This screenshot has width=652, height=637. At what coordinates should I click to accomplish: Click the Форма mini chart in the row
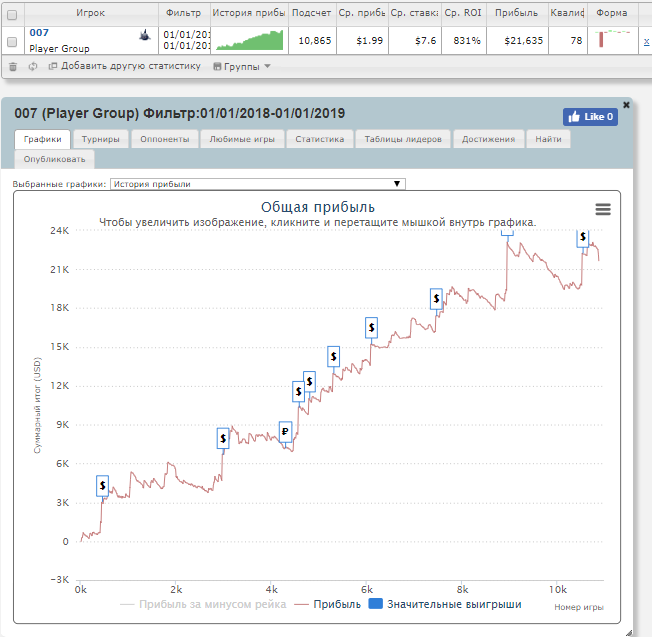612,38
